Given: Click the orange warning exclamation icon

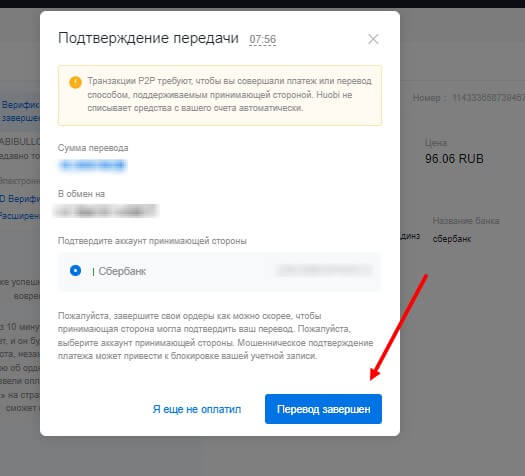Looking at the screenshot, I should point(75,82).
